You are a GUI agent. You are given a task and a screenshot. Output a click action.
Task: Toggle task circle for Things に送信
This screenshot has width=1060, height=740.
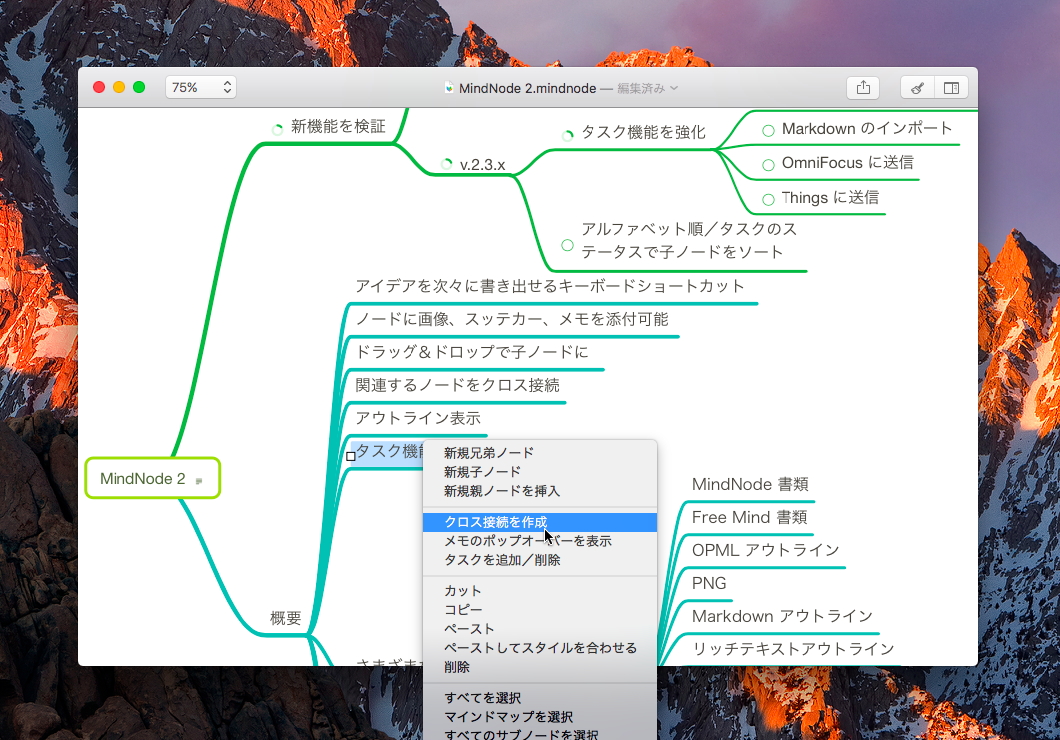[x=768, y=199]
